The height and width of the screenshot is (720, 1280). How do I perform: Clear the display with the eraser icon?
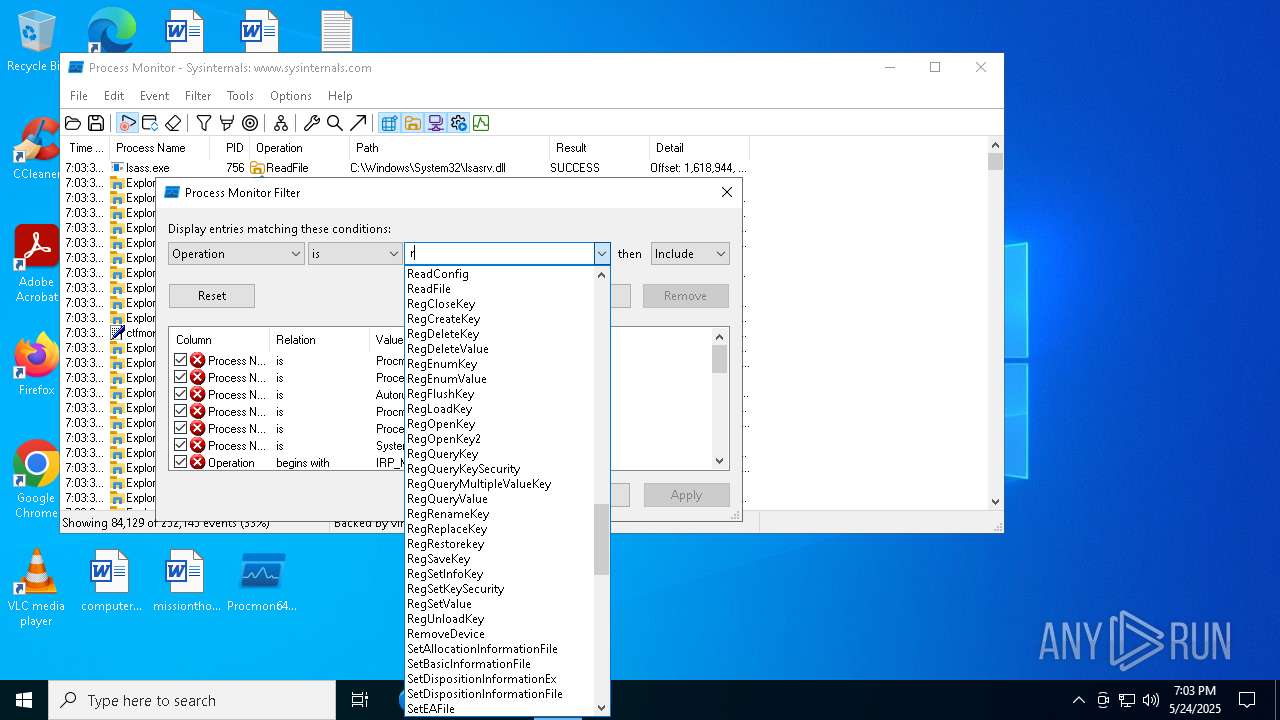tap(173, 123)
